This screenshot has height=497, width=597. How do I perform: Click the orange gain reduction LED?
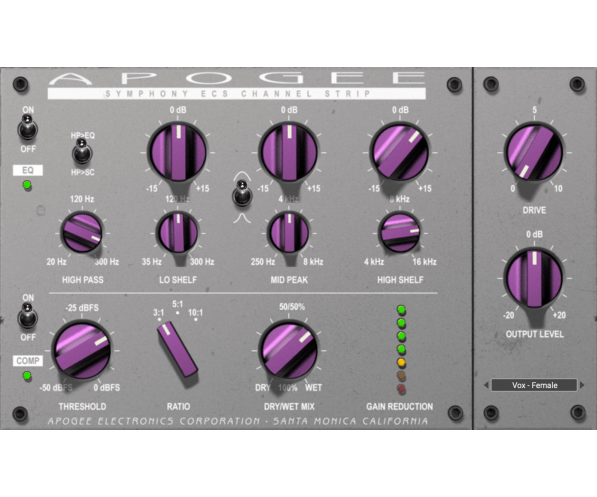[401, 362]
